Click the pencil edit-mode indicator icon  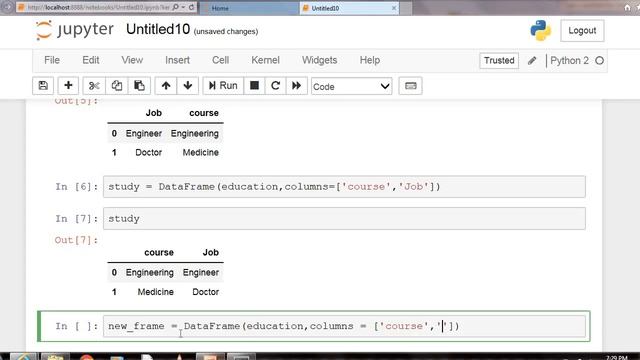[x=532, y=61]
